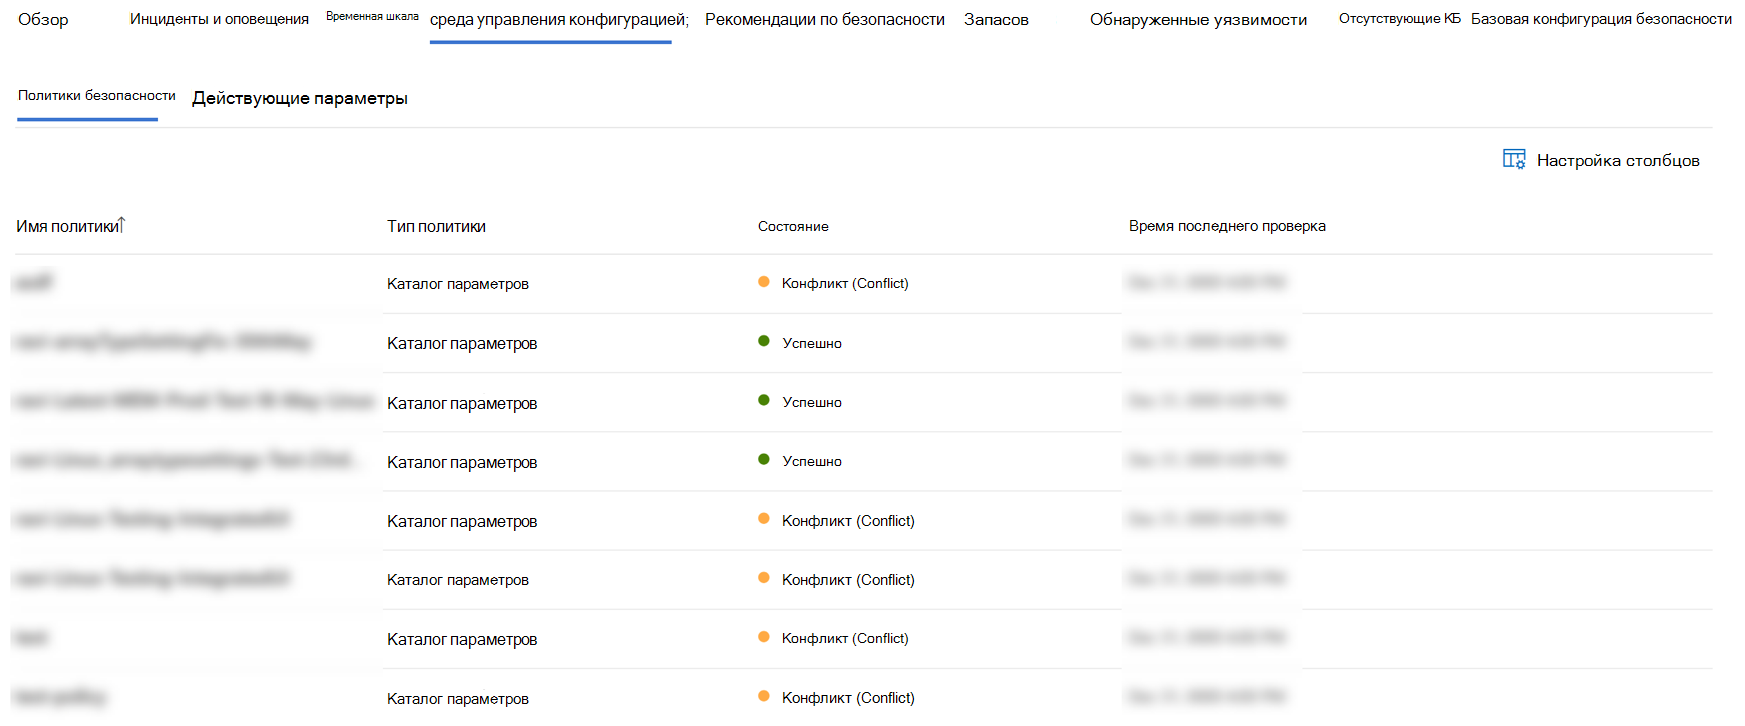Go to Рекомендации по безопасности tab
The height and width of the screenshot is (726, 1745).
[x=825, y=20]
